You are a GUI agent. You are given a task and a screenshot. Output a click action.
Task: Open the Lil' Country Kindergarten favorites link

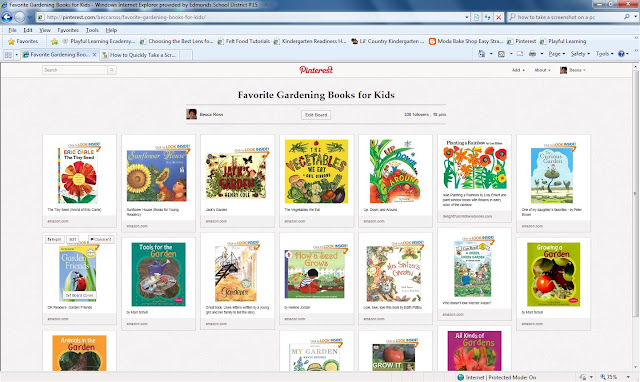pos(388,41)
